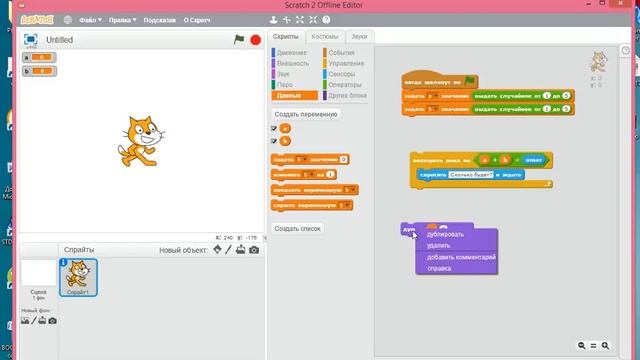The height and width of the screenshot is (360, 640).
Task: Choose a new backdrop from the library
Action: pos(25,321)
